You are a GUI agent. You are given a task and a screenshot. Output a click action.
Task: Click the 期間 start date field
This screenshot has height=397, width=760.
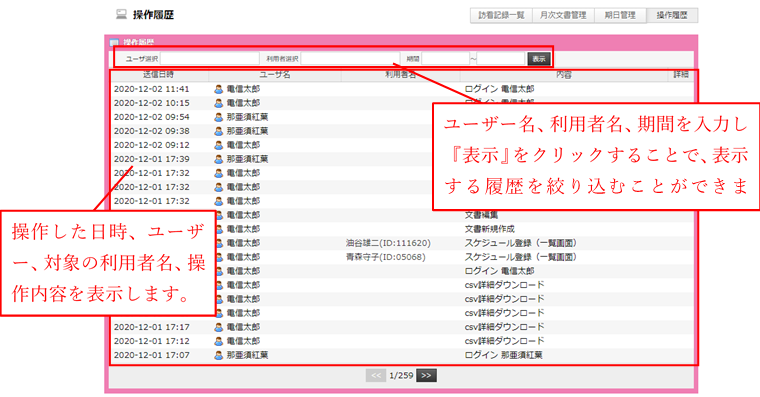445,59
